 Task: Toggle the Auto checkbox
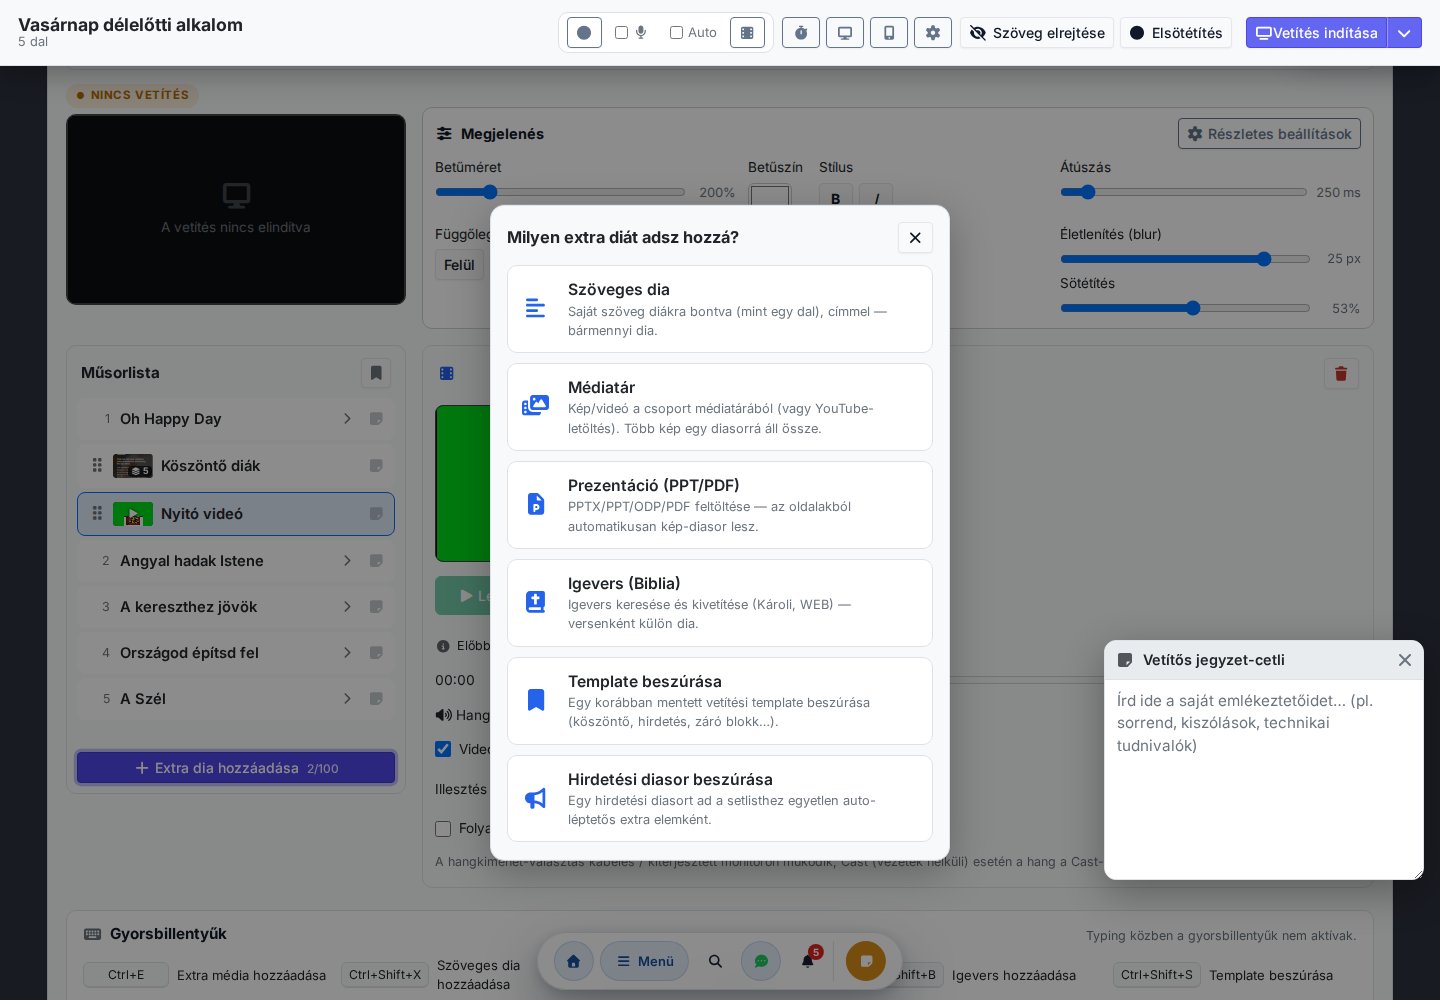pyautogui.click(x=676, y=32)
